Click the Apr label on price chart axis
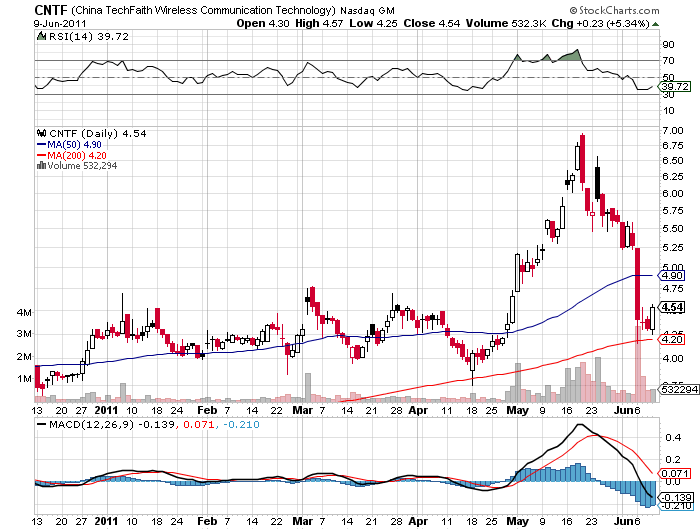 418,410
